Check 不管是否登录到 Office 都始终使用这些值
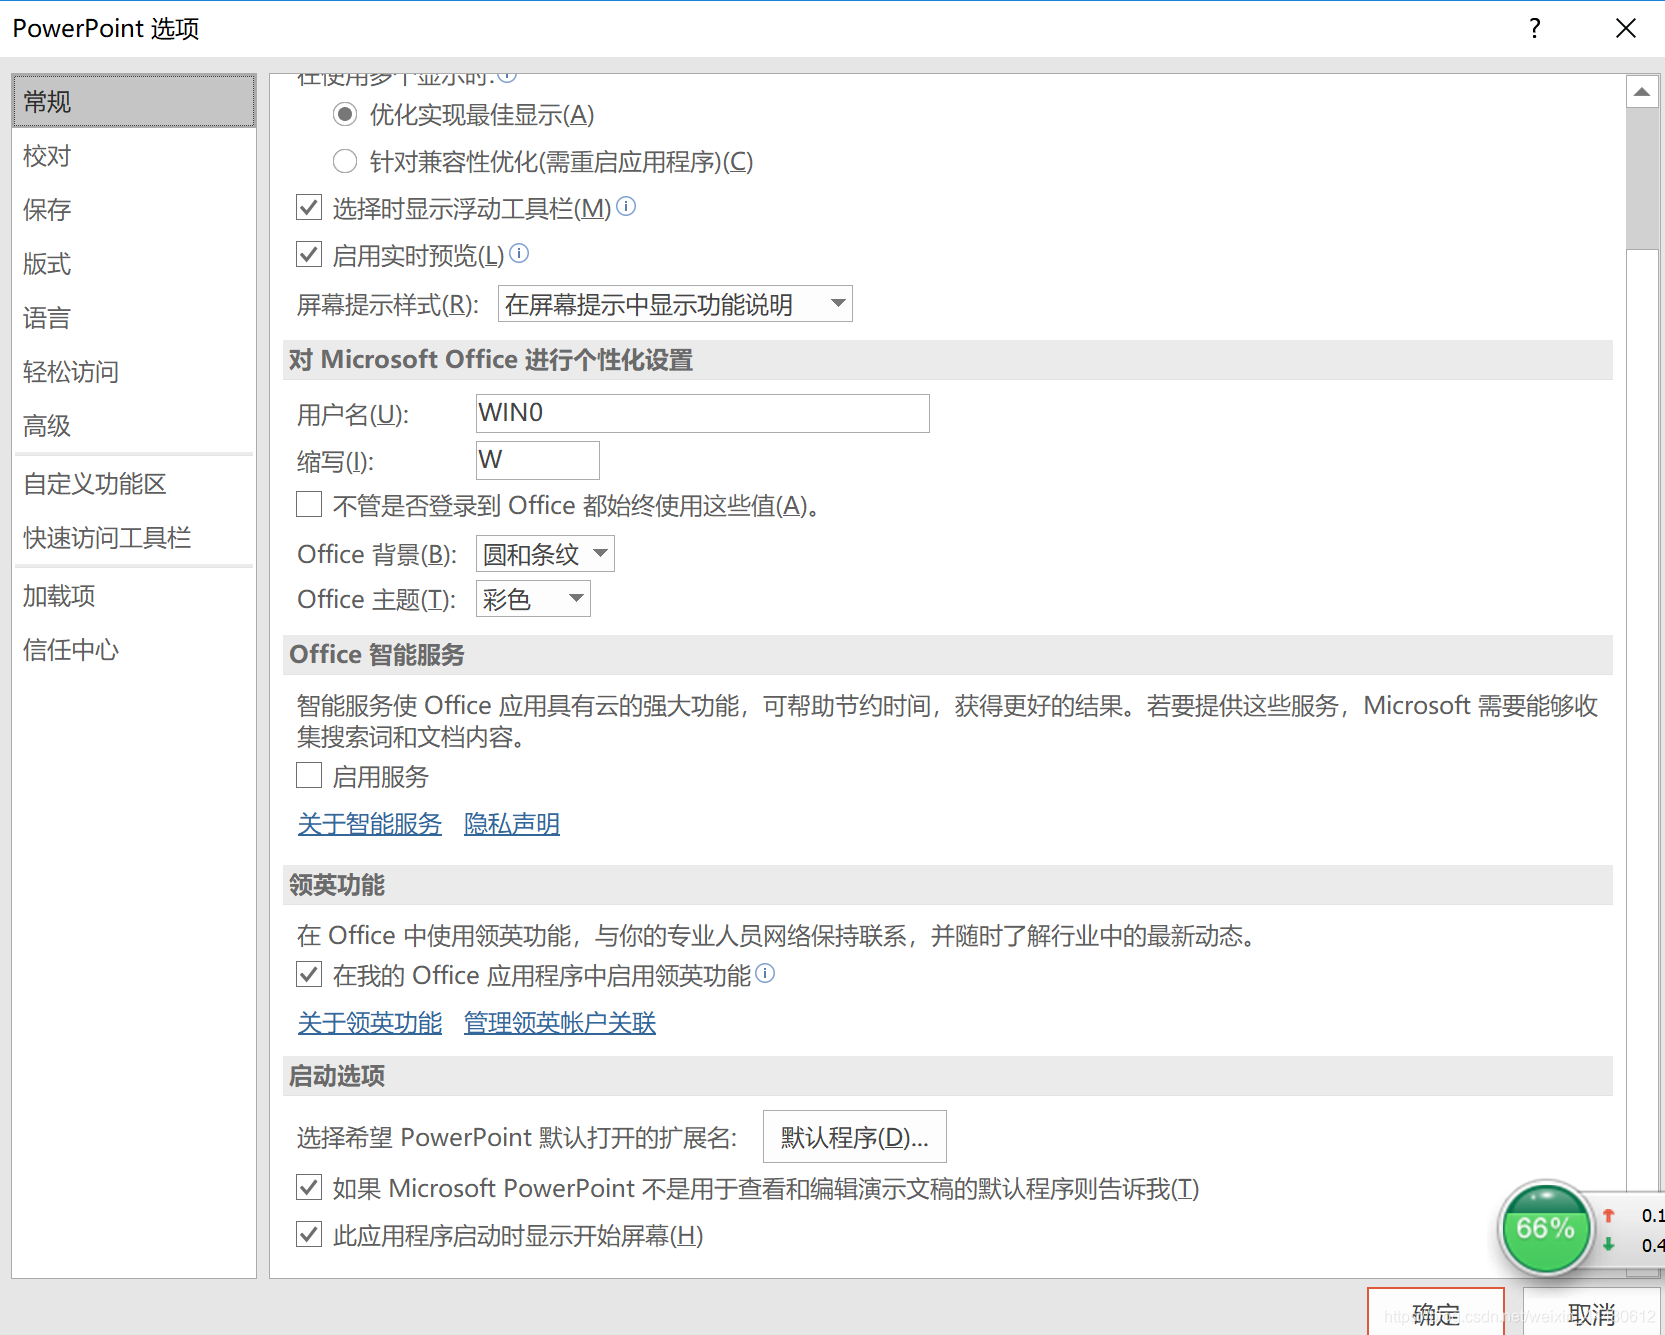1665x1335 pixels. (309, 504)
